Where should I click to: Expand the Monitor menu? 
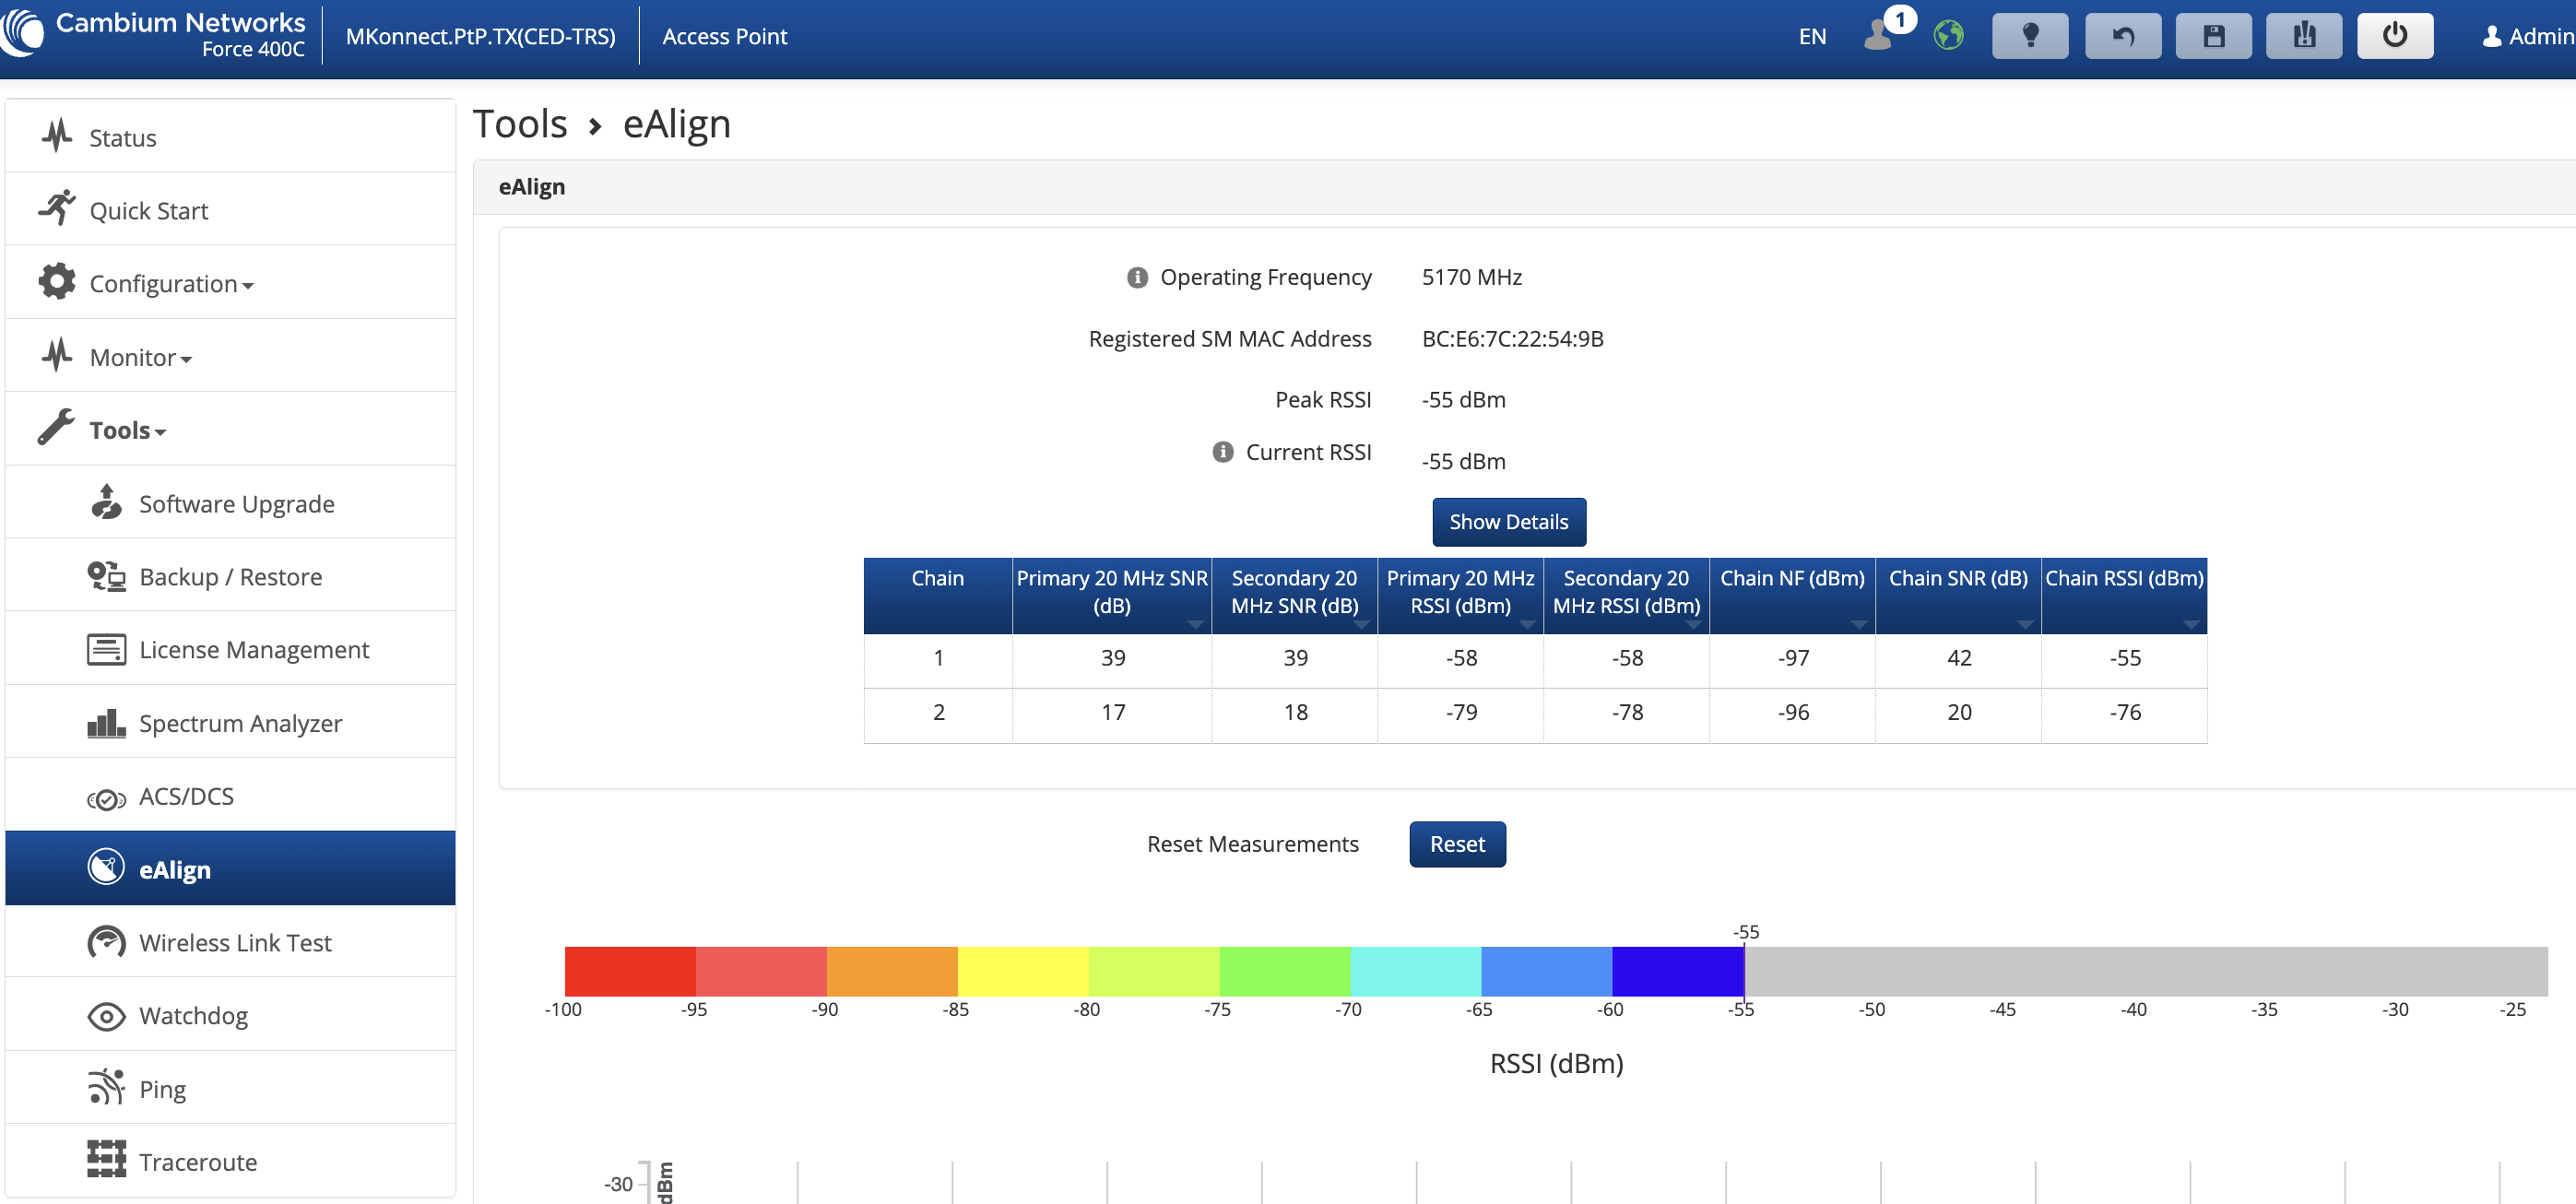click(140, 356)
